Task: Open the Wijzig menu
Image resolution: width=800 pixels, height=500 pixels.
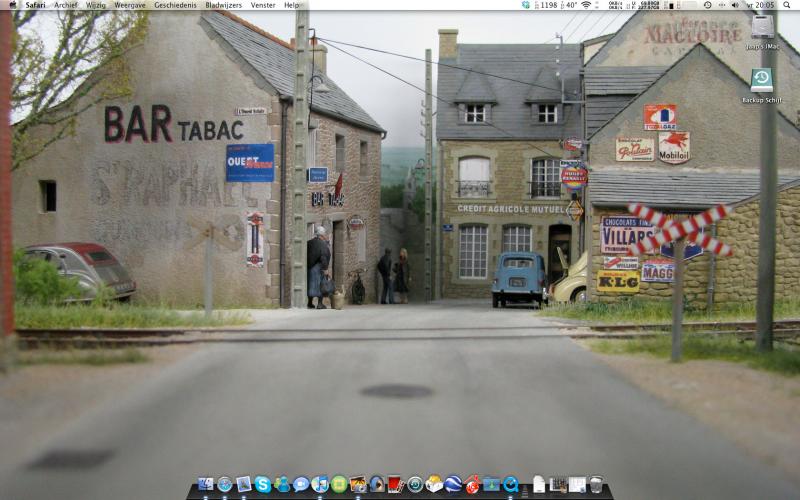Action: coord(95,5)
